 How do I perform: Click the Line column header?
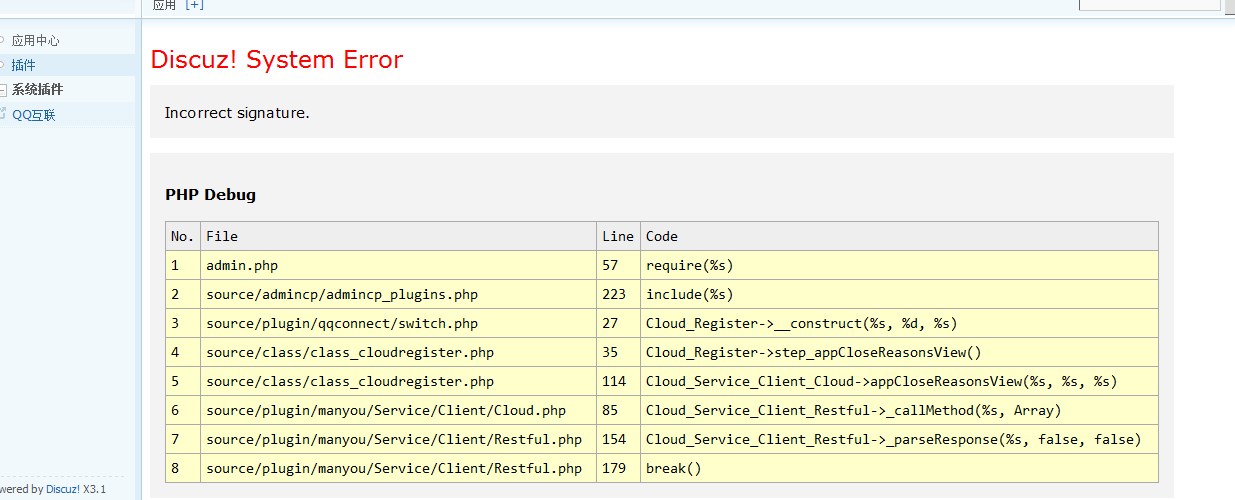[x=618, y=236]
